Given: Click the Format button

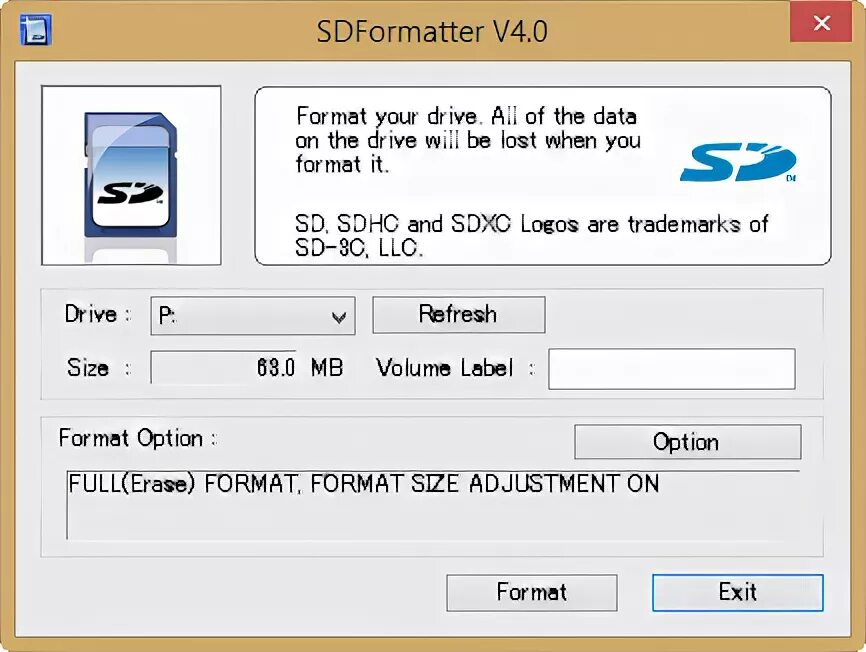Looking at the screenshot, I should point(532,592).
